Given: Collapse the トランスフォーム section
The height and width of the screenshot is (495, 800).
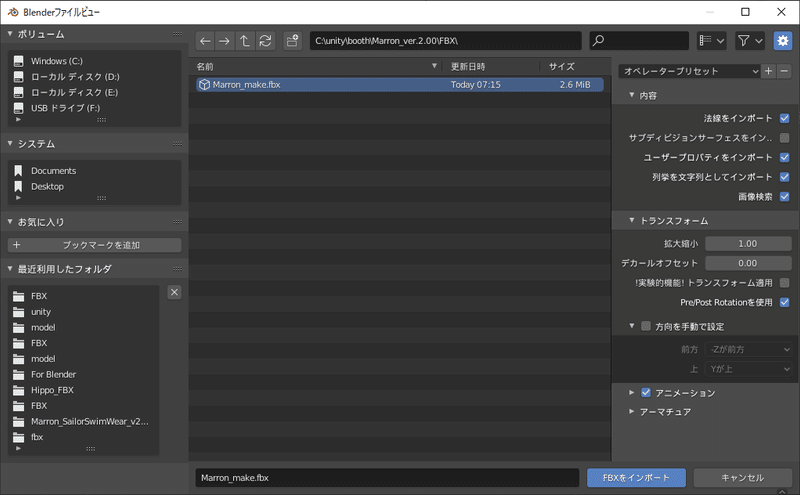Looking at the screenshot, I should click(632, 220).
